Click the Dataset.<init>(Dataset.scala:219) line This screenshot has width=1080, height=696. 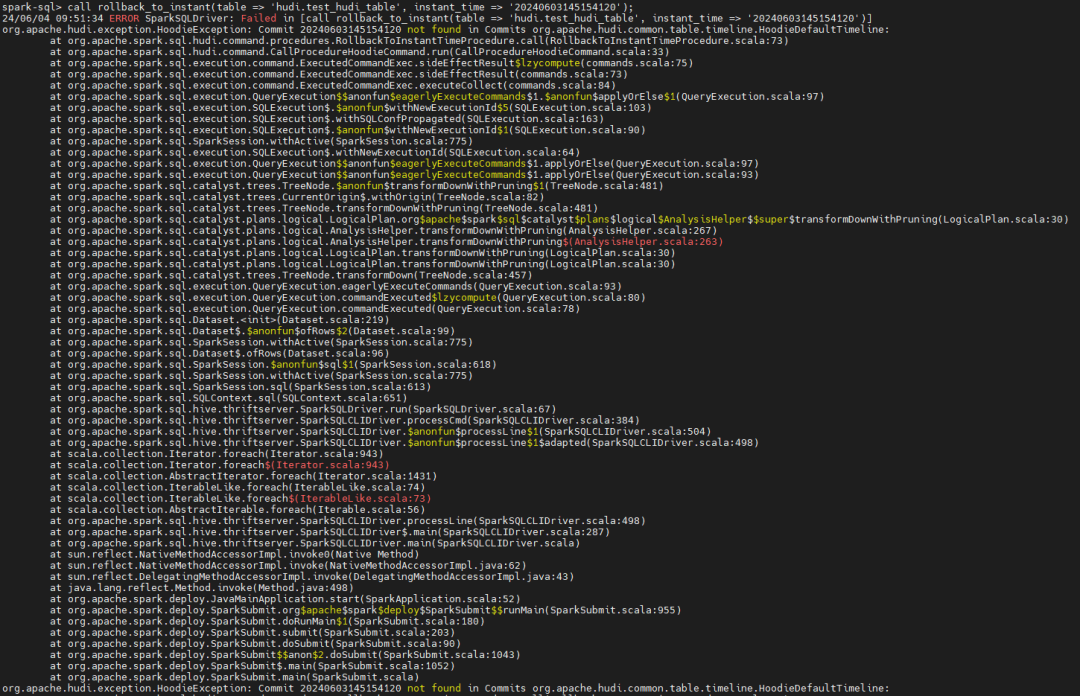[220, 320]
